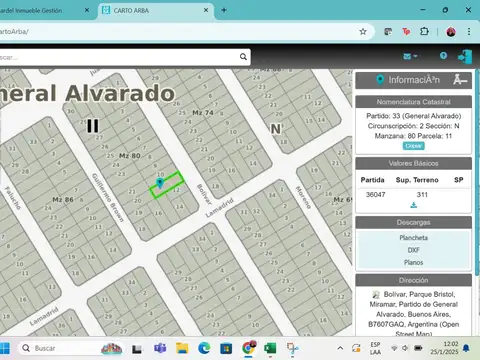Screen dimensions: 480x360
Task: Open the Snipping Tool taskbar icon
Action: click(292, 349)
